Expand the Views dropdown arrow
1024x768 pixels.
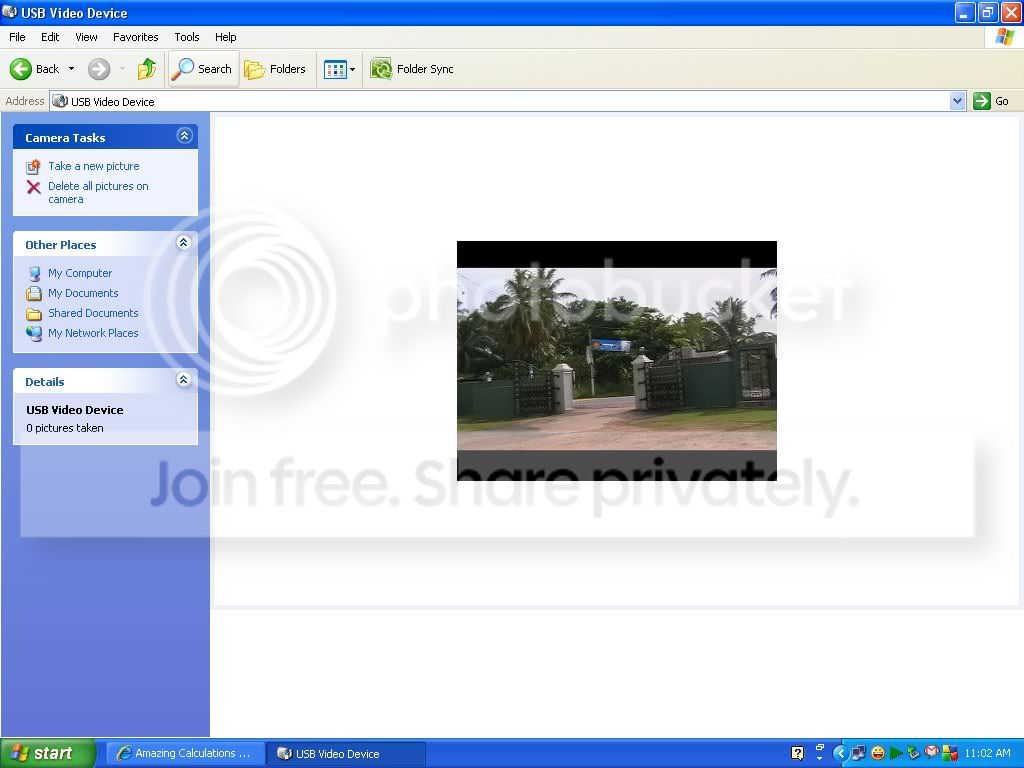(353, 69)
